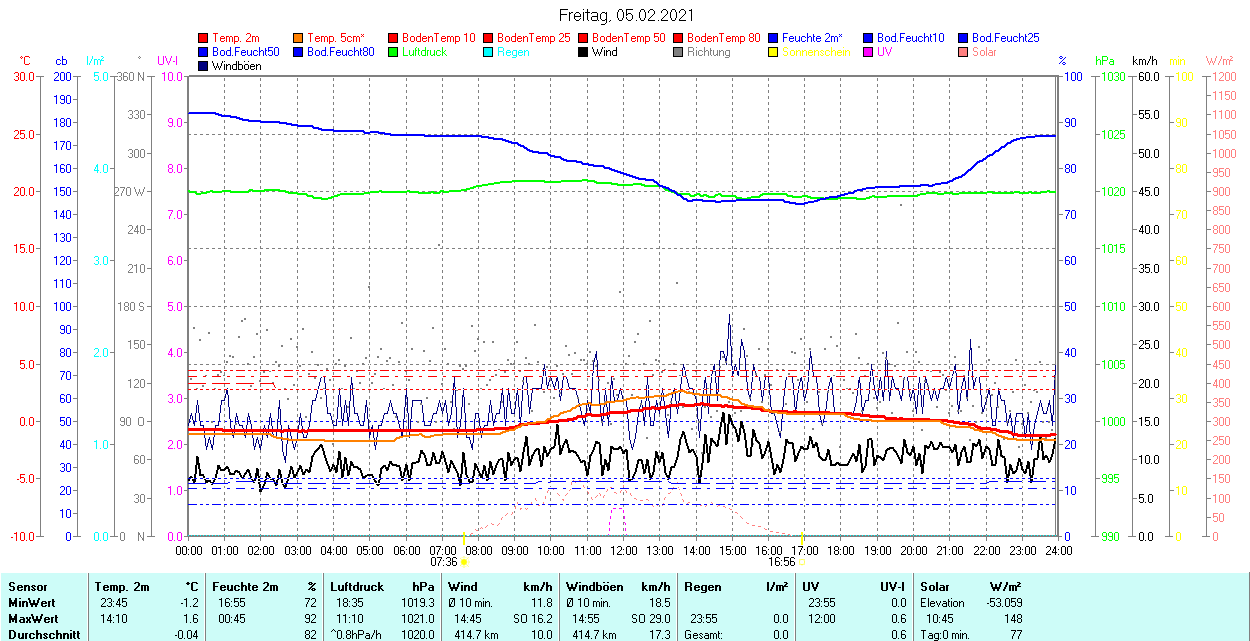Click the Solar legend label
1250x641 pixels.
(x=984, y=52)
